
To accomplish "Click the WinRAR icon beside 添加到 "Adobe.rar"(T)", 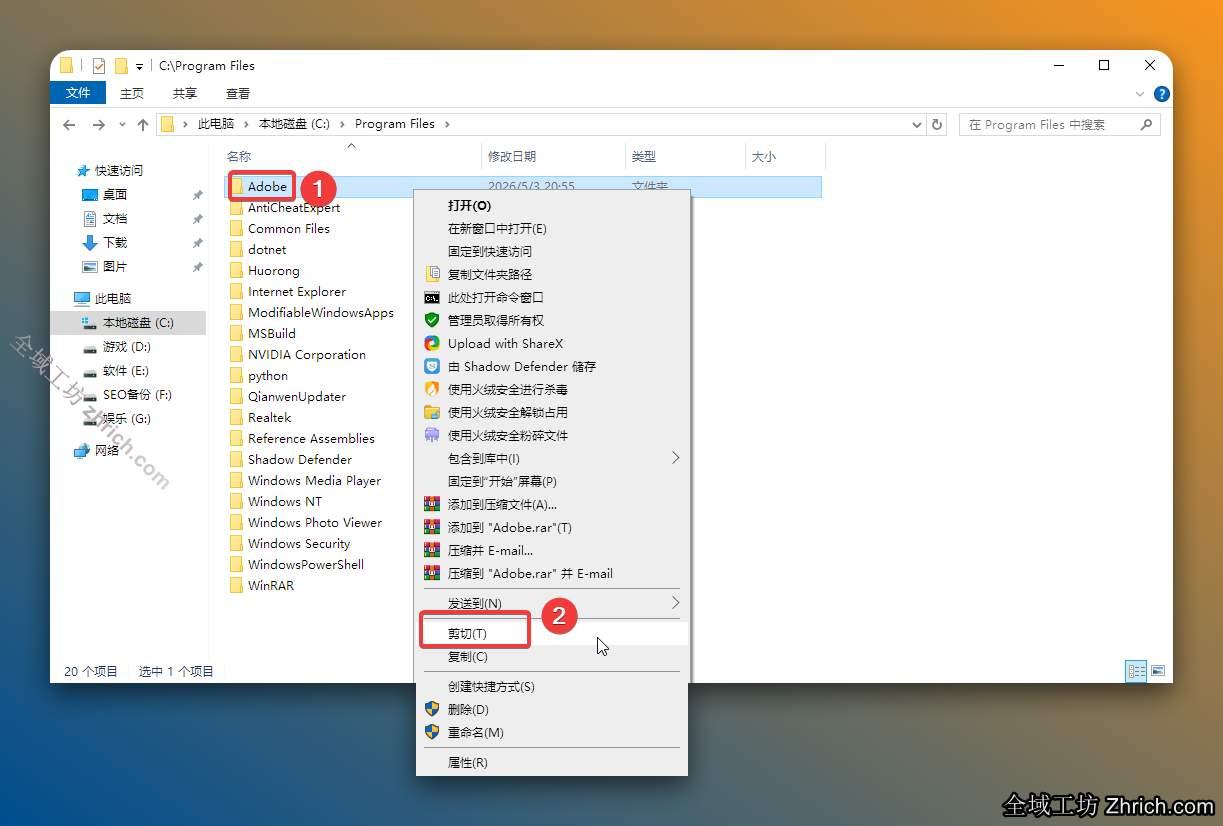I will [432, 527].
